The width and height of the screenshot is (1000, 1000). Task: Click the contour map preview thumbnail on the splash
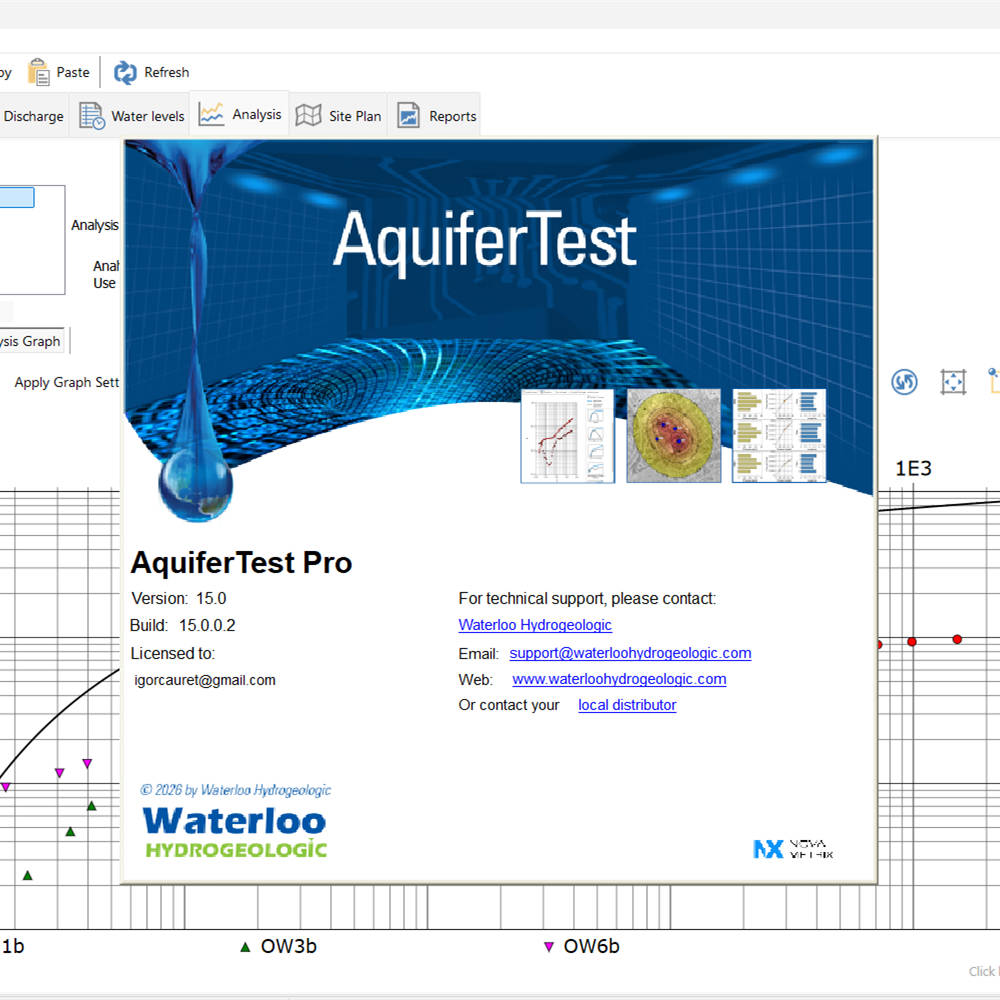(x=673, y=435)
